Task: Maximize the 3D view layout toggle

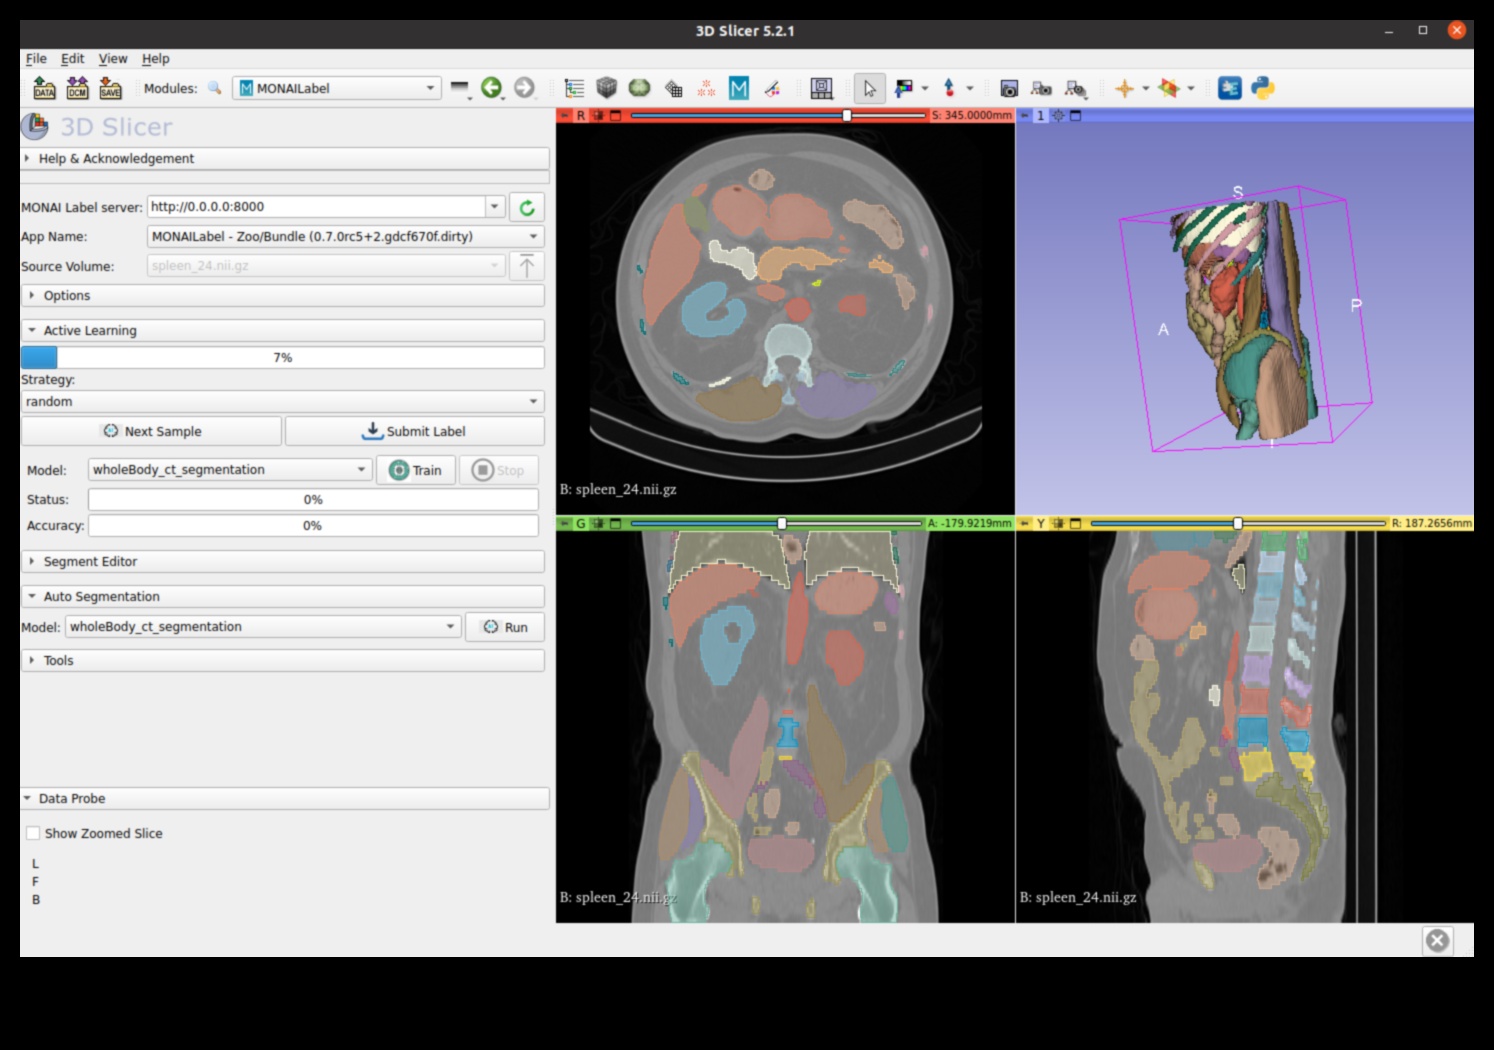Action: tap(1076, 116)
